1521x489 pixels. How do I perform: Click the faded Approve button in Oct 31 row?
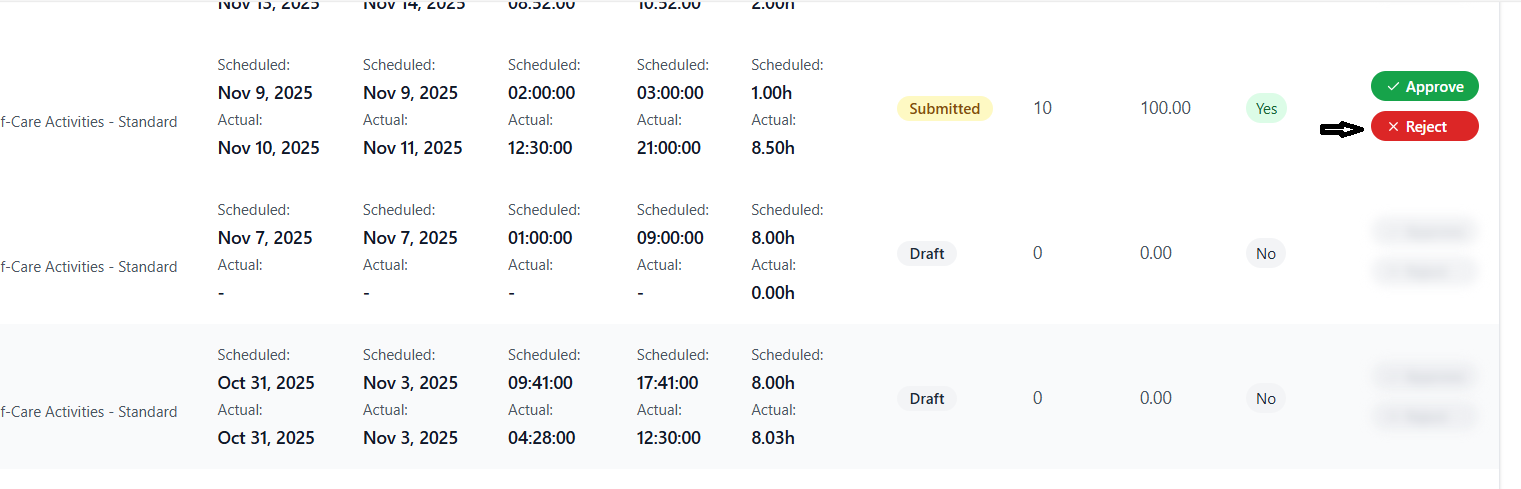point(1424,377)
